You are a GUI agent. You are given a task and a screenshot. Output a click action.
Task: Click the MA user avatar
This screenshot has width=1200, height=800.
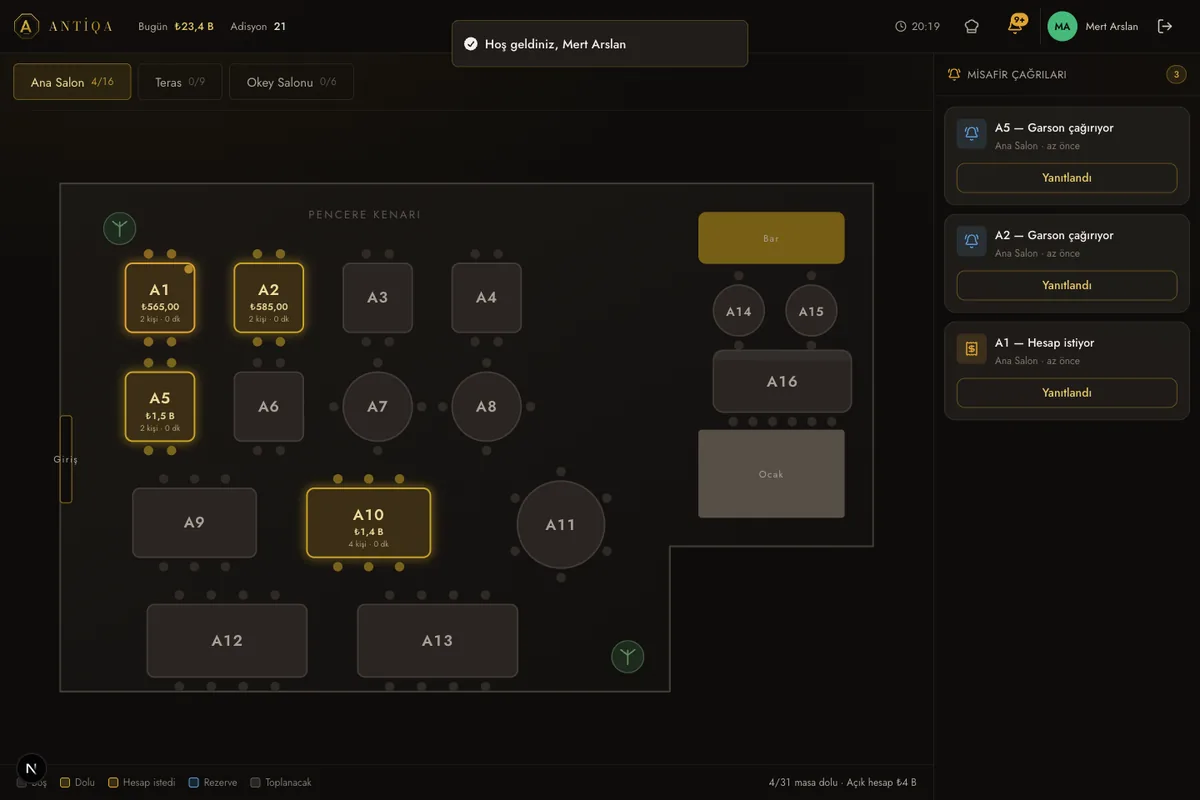click(x=1062, y=26)
